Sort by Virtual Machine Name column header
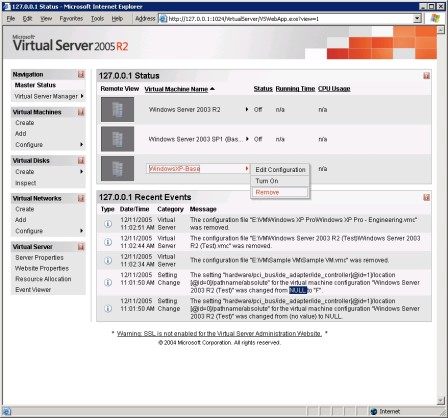 click(x=176, y=89)
